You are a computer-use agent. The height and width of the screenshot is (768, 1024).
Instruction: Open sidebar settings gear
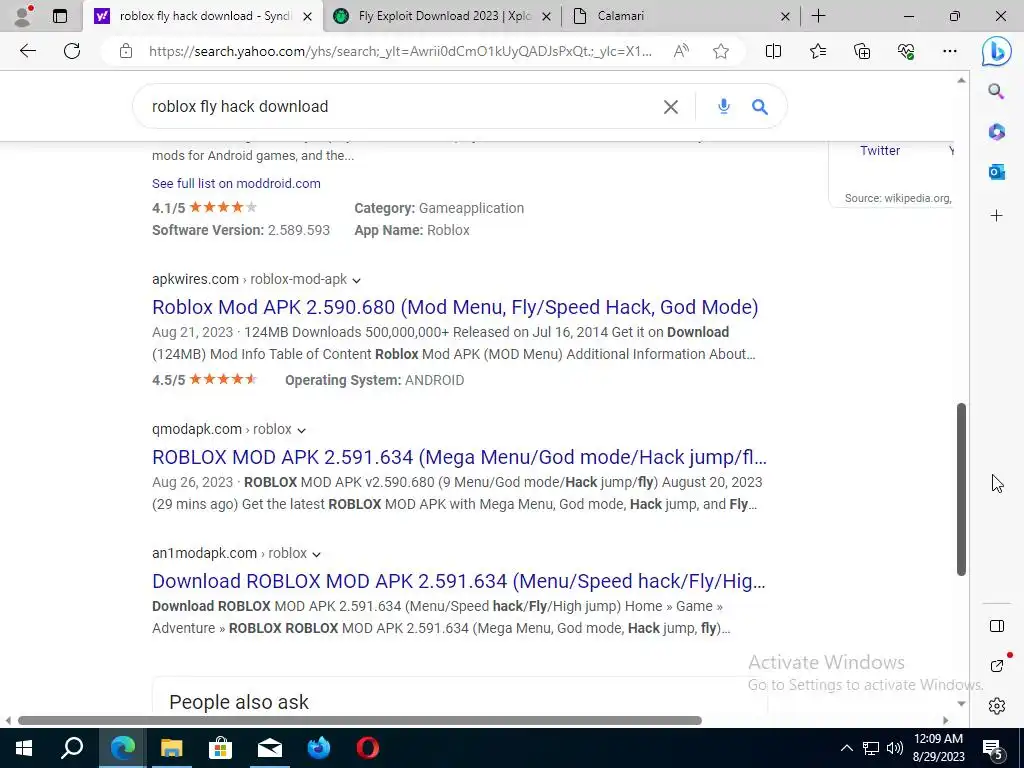pos(997,706)
